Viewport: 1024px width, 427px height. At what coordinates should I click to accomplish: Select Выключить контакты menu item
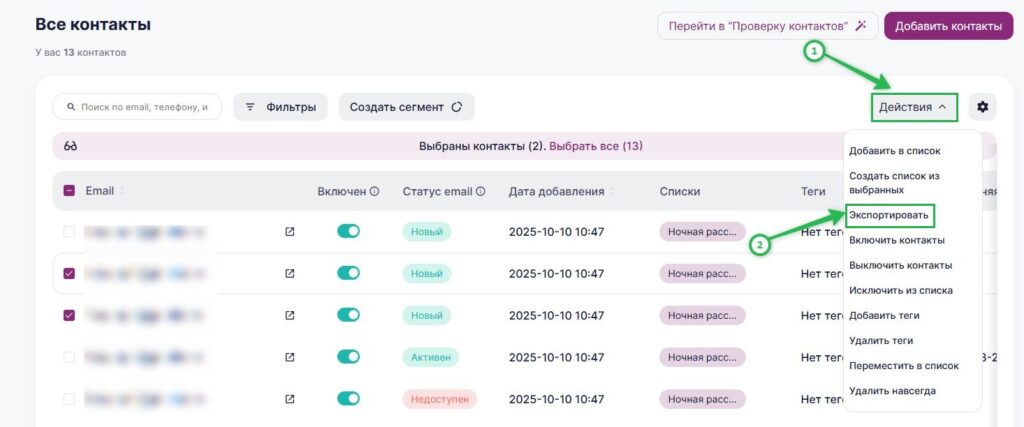(x=901, y=265)
